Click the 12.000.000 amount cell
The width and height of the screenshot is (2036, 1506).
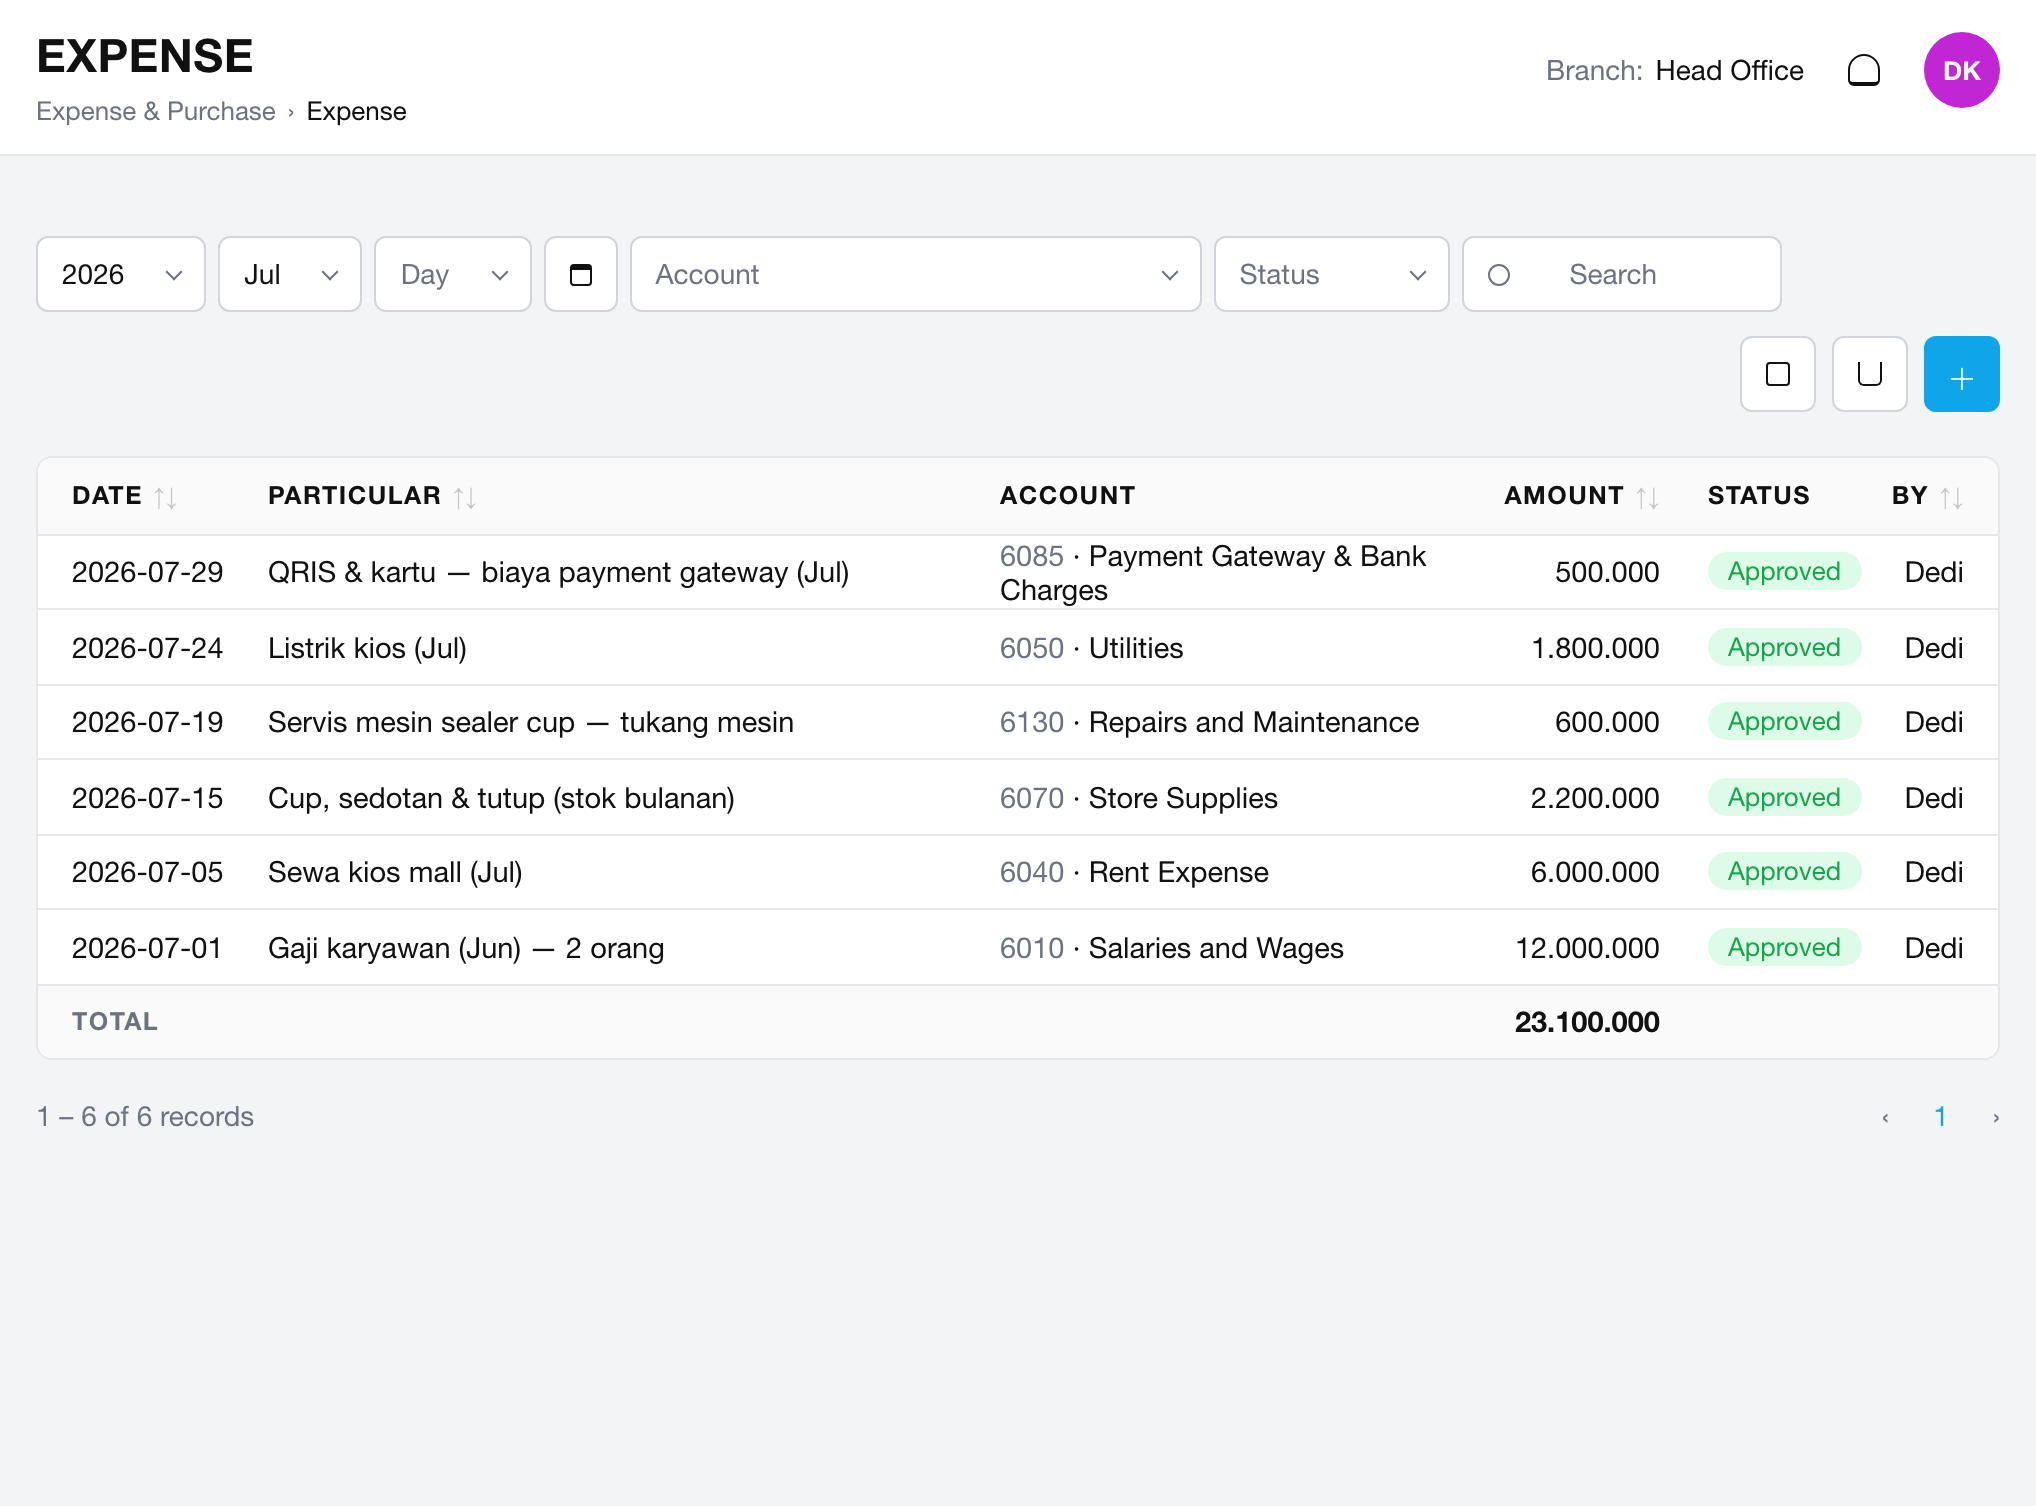1587,948
